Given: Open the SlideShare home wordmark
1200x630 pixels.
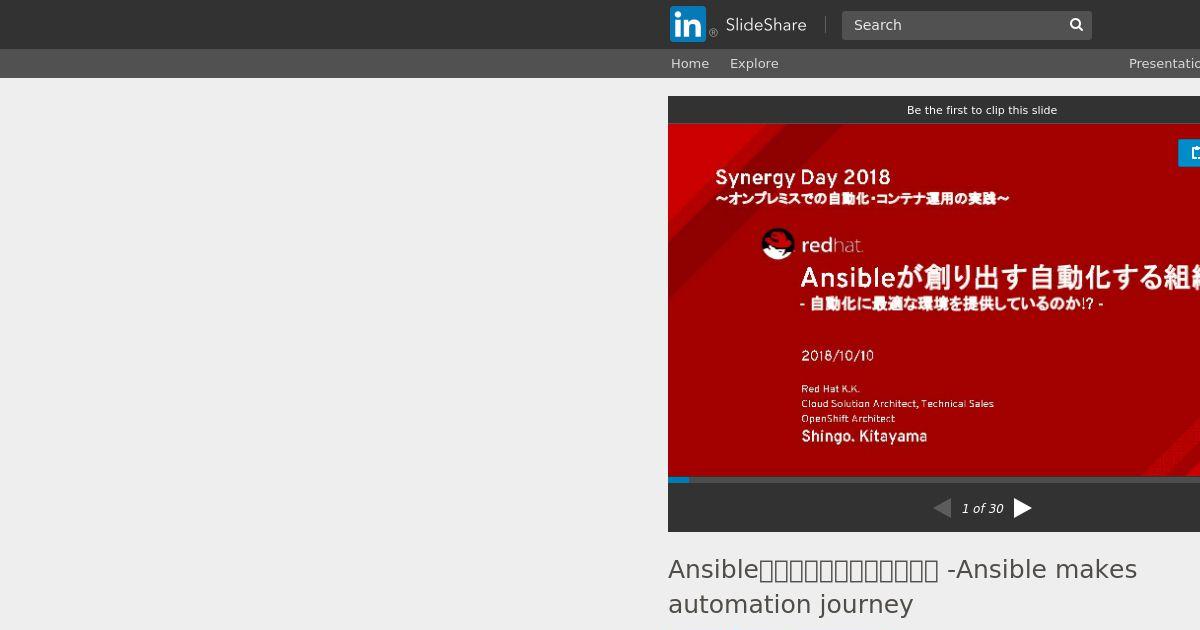Looking at the screenshot, I should tap(766, 25).
